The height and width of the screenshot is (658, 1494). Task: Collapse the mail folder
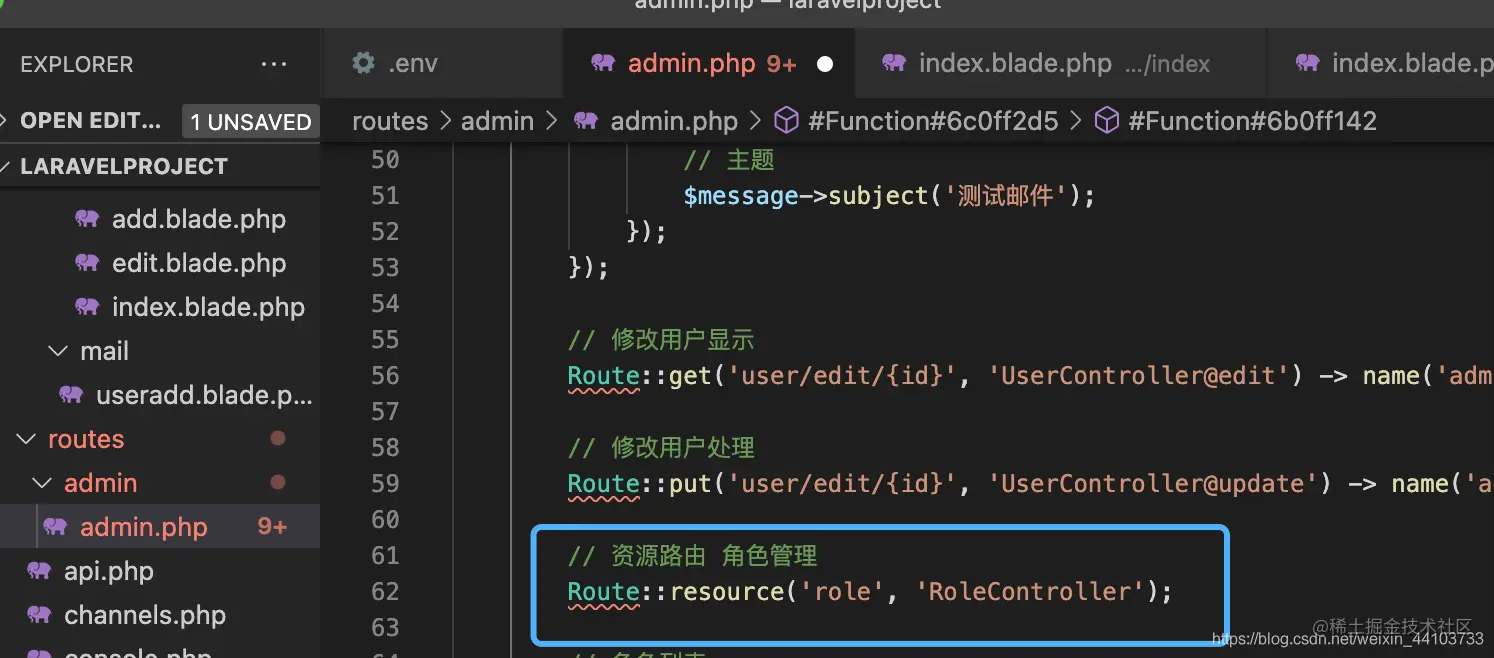(104, 351)
